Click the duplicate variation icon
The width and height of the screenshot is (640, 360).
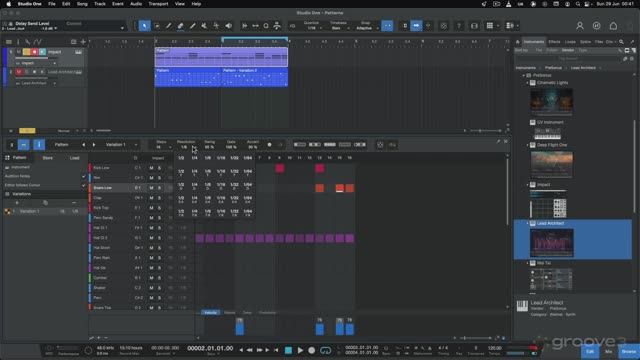45,202
